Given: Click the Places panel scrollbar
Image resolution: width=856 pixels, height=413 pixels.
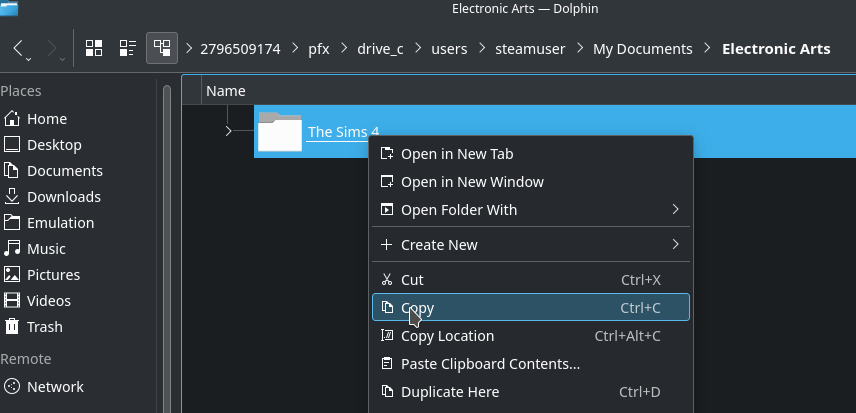Looking at the screenshot, I should [x=166, y=240].
